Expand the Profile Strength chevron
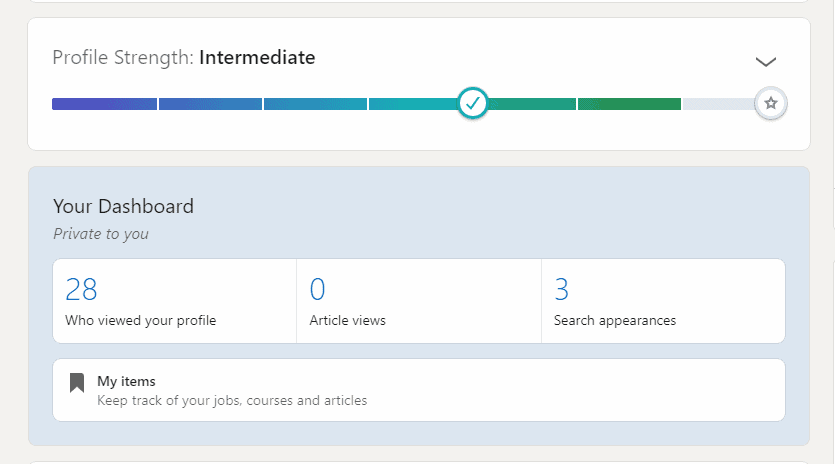The height and width of the screenshot is (464, 835). click(x=765, y=62)
